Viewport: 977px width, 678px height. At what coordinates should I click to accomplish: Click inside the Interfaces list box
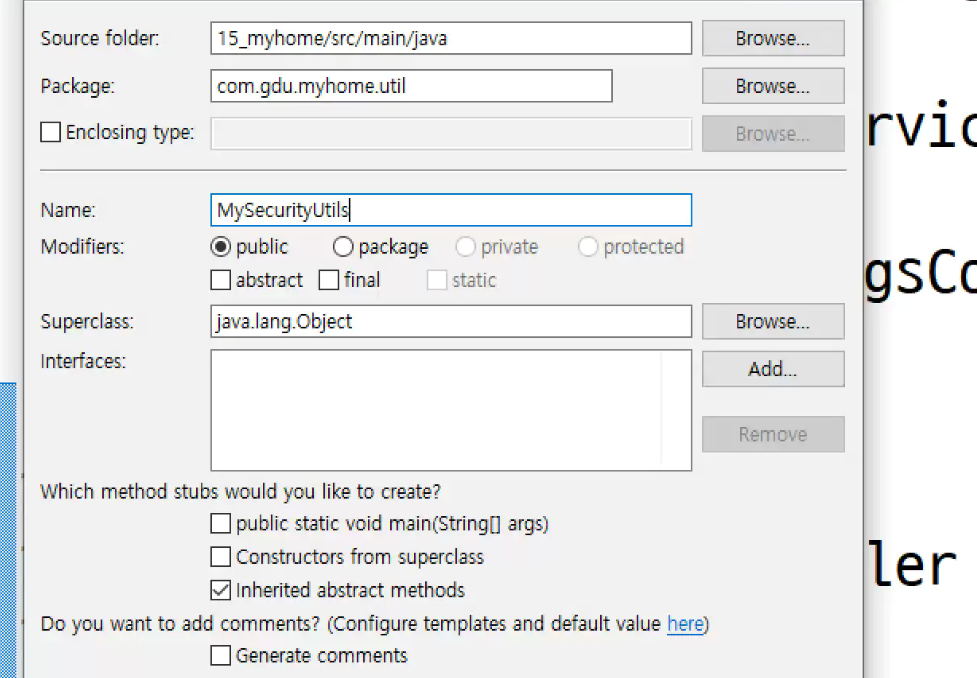pos(450,410)
